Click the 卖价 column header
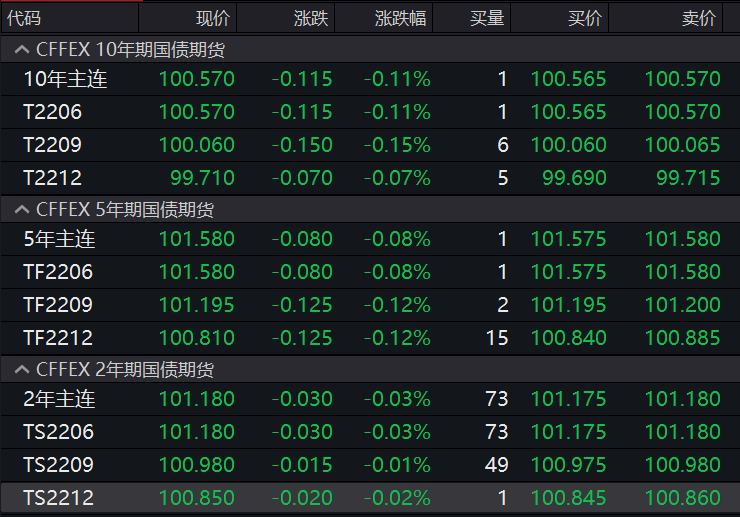The height and width of the screenshot is (517, 740). pyautogui.click(x=699, y=18)
